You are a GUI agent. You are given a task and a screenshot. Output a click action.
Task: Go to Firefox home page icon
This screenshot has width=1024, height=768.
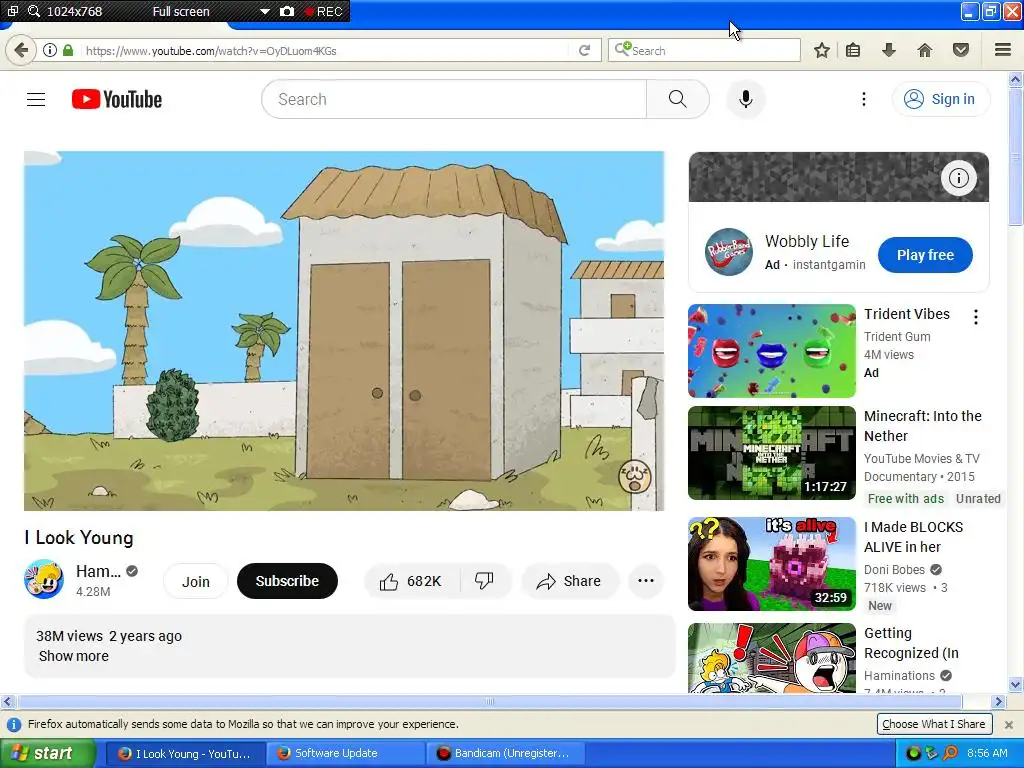pos(925,50)
